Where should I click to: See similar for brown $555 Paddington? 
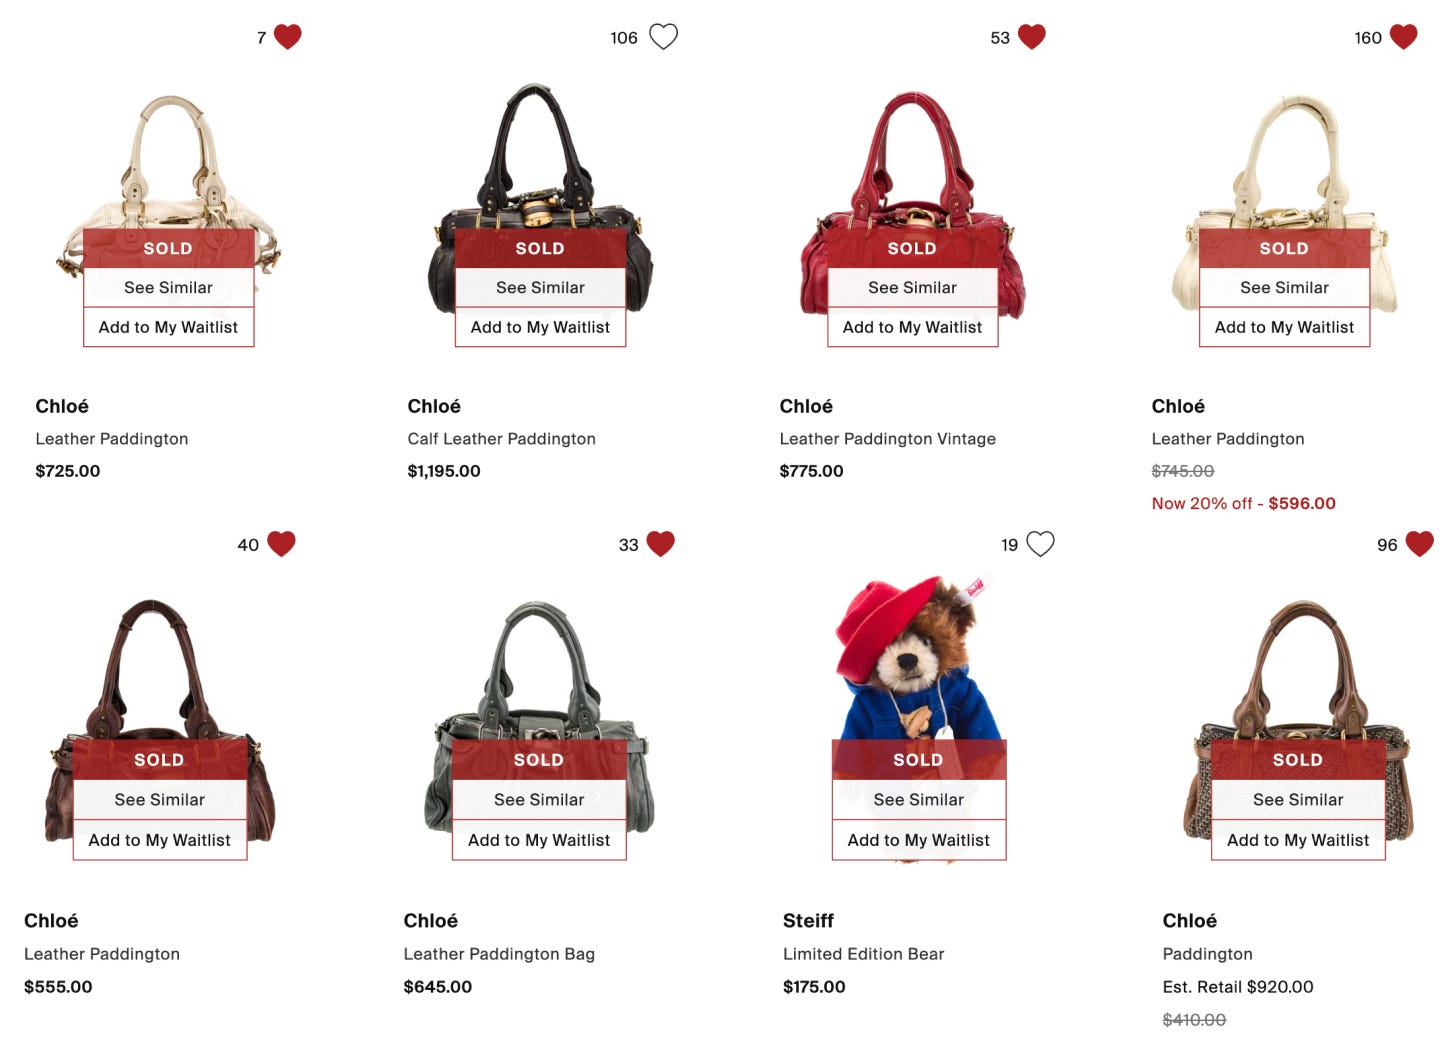(159, 800)
